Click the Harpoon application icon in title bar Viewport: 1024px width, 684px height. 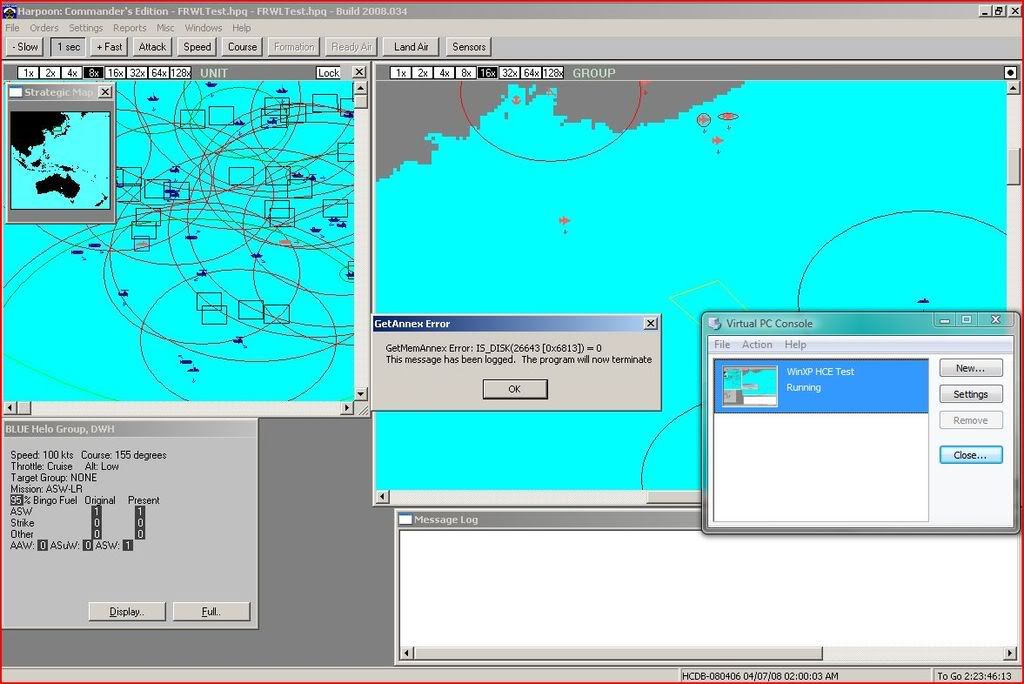coord(9,10)
